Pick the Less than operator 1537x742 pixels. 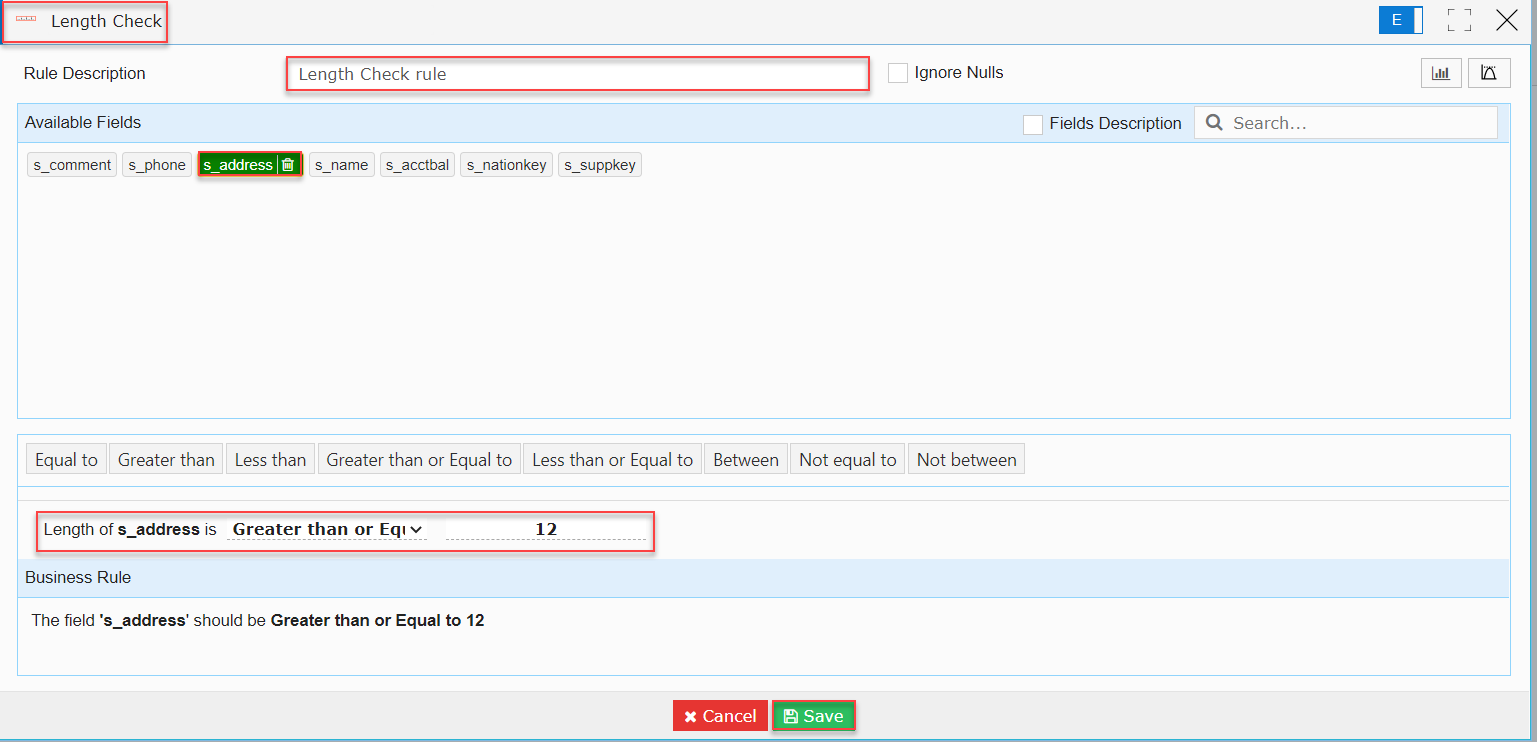(270, 460)
